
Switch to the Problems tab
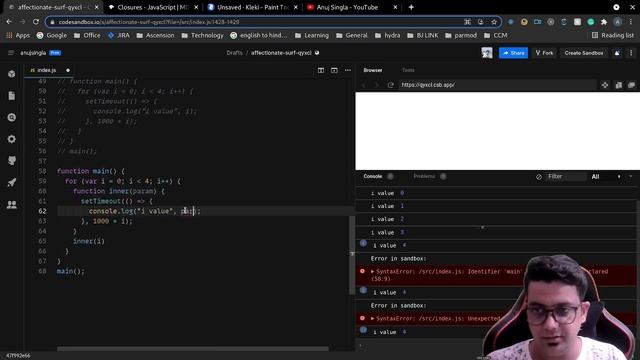[424, 176]
